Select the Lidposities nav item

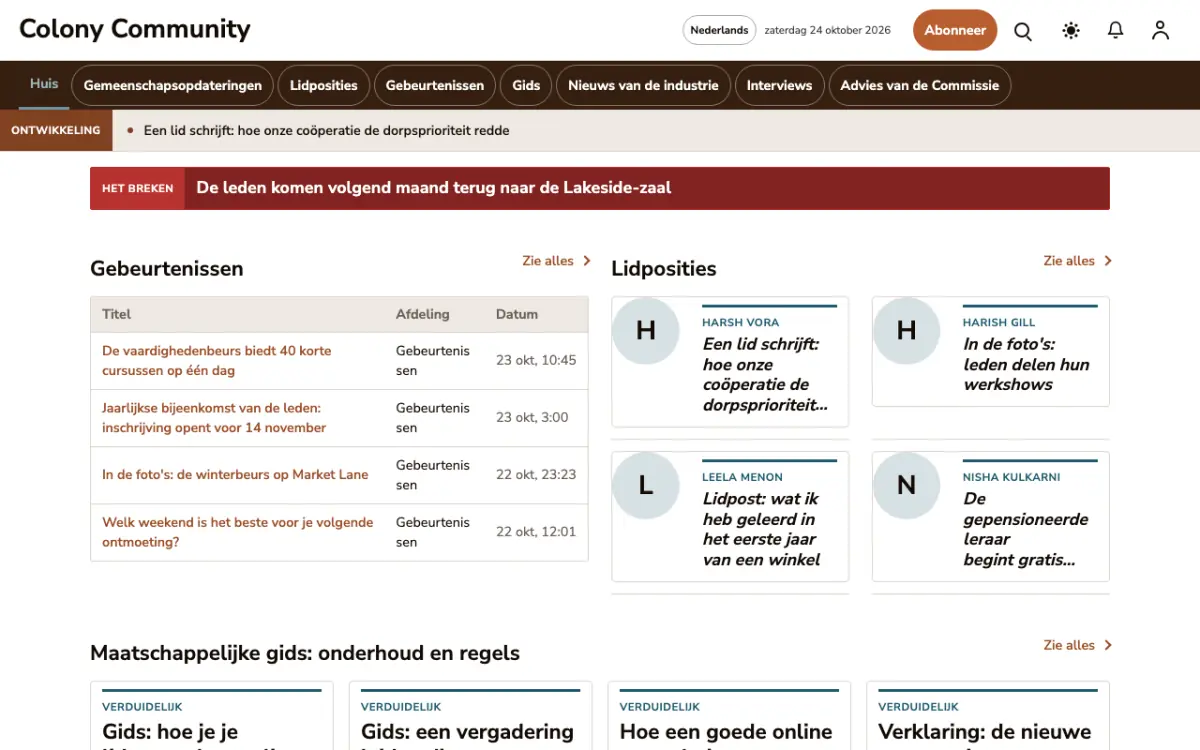[324, 85]
